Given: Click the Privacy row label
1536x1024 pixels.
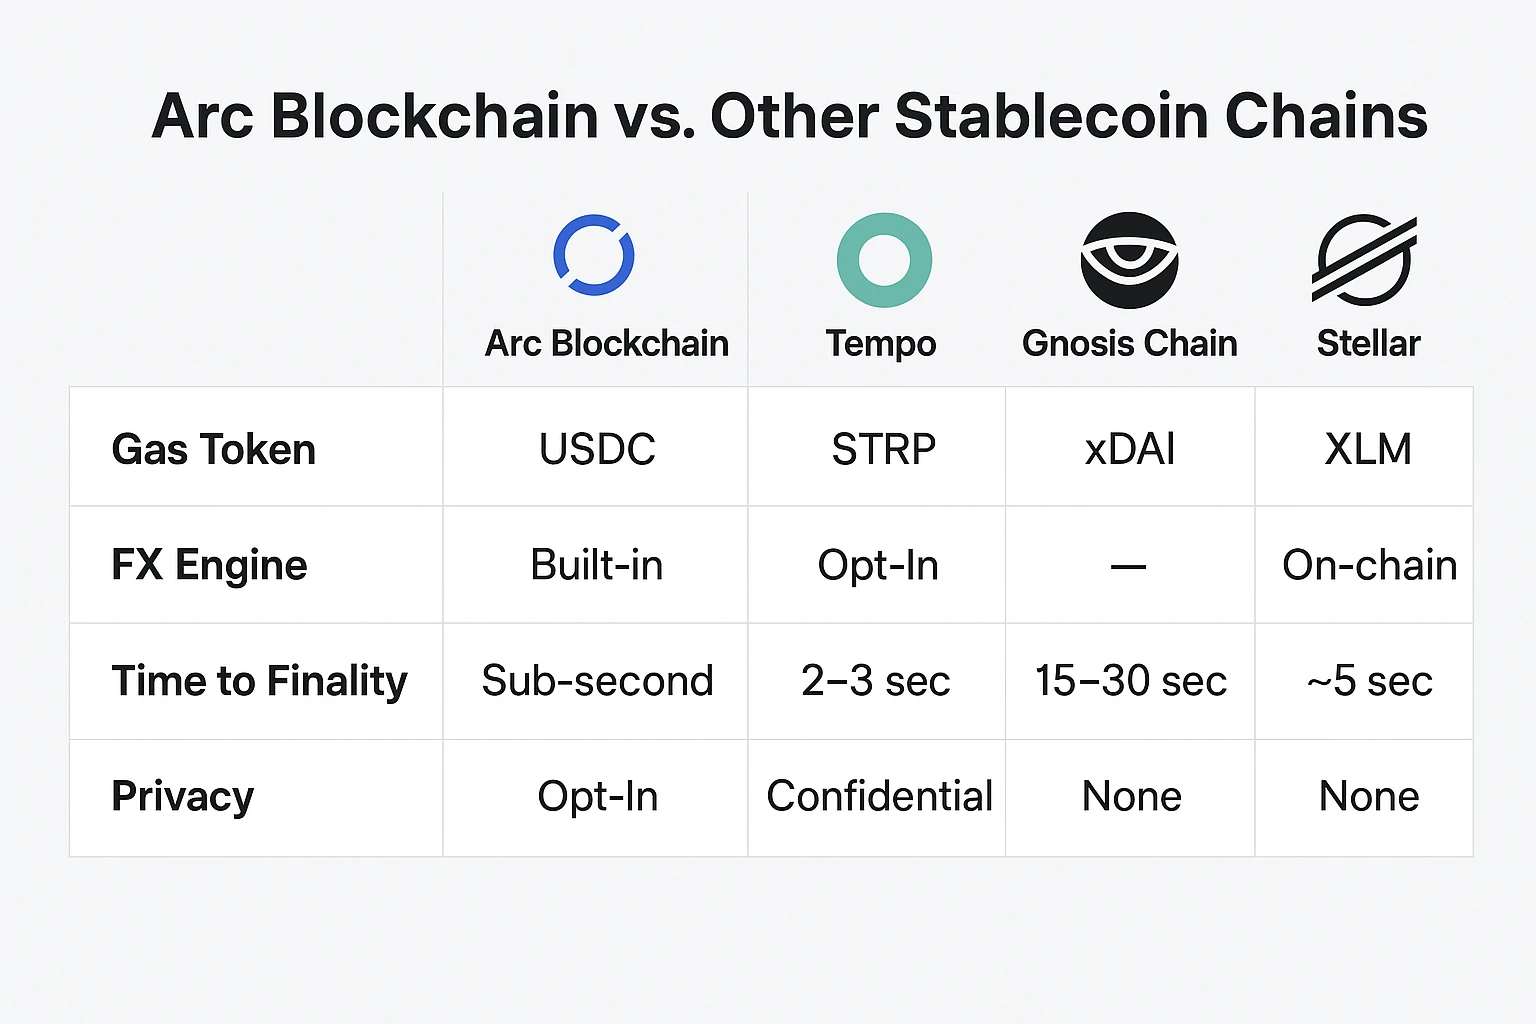Looking at the screenshot, I should click(183, 796).
